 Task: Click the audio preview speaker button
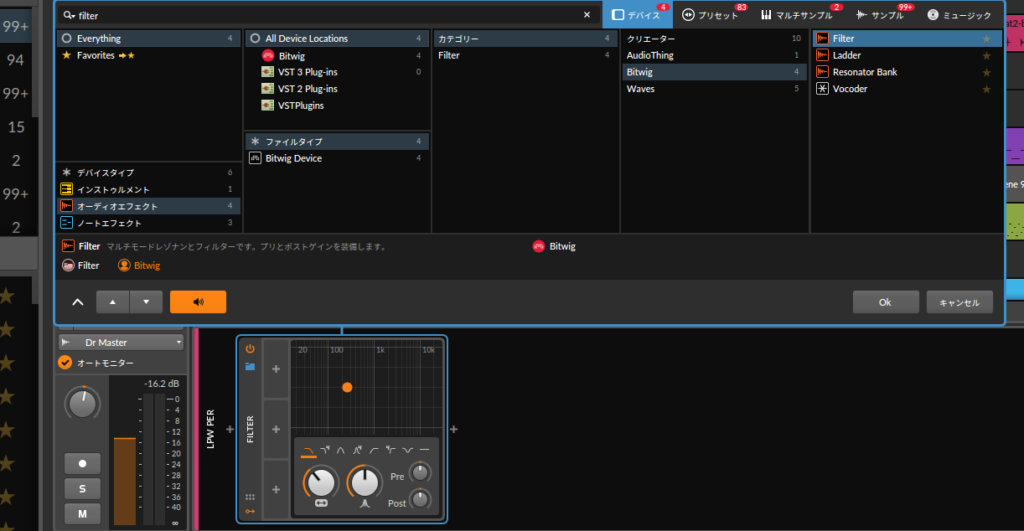(198, 302)
